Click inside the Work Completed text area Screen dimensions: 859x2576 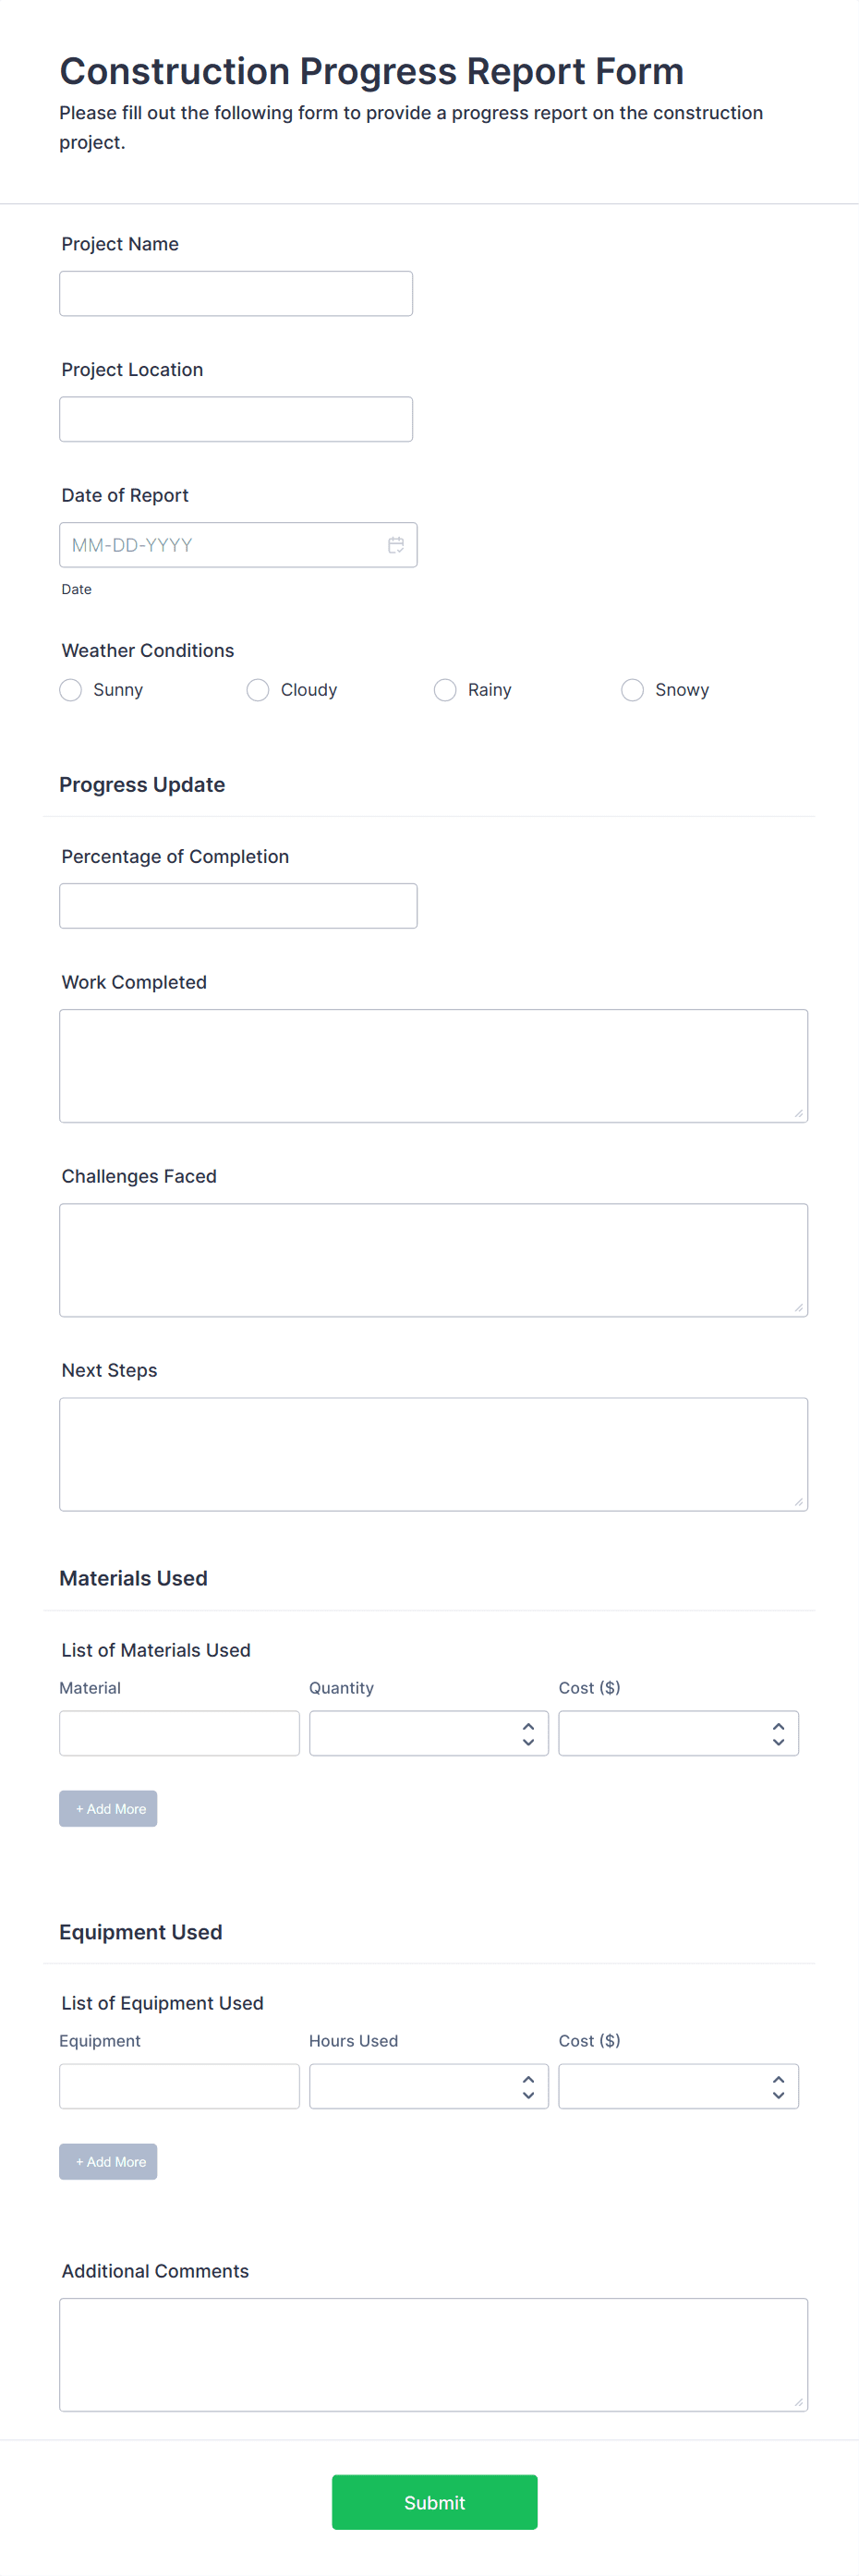433,1065
